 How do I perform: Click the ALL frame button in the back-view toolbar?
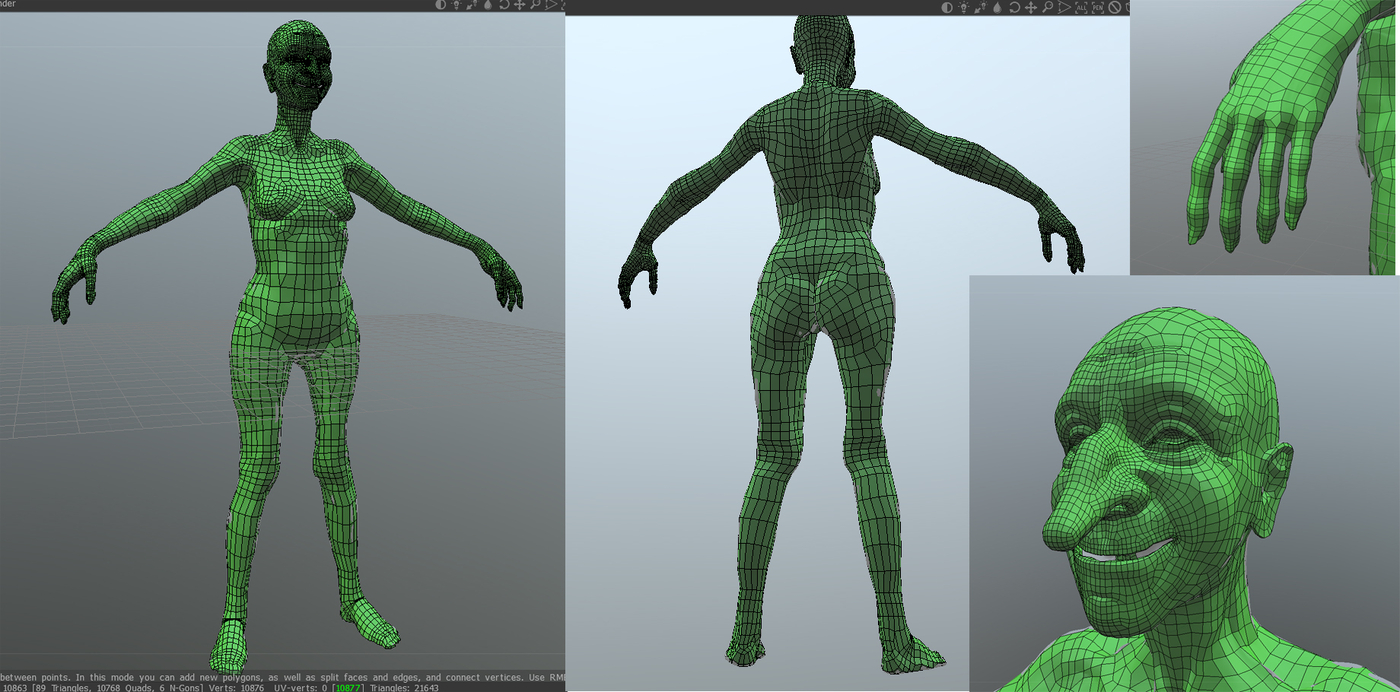pos(1081,7)
